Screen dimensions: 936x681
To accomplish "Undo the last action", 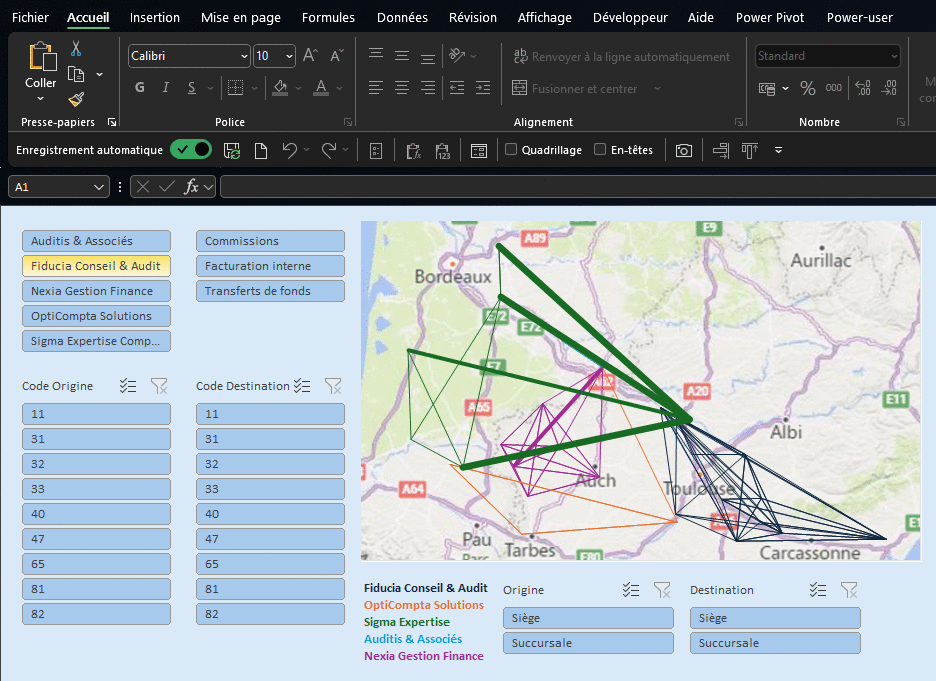I will point(290,150).
